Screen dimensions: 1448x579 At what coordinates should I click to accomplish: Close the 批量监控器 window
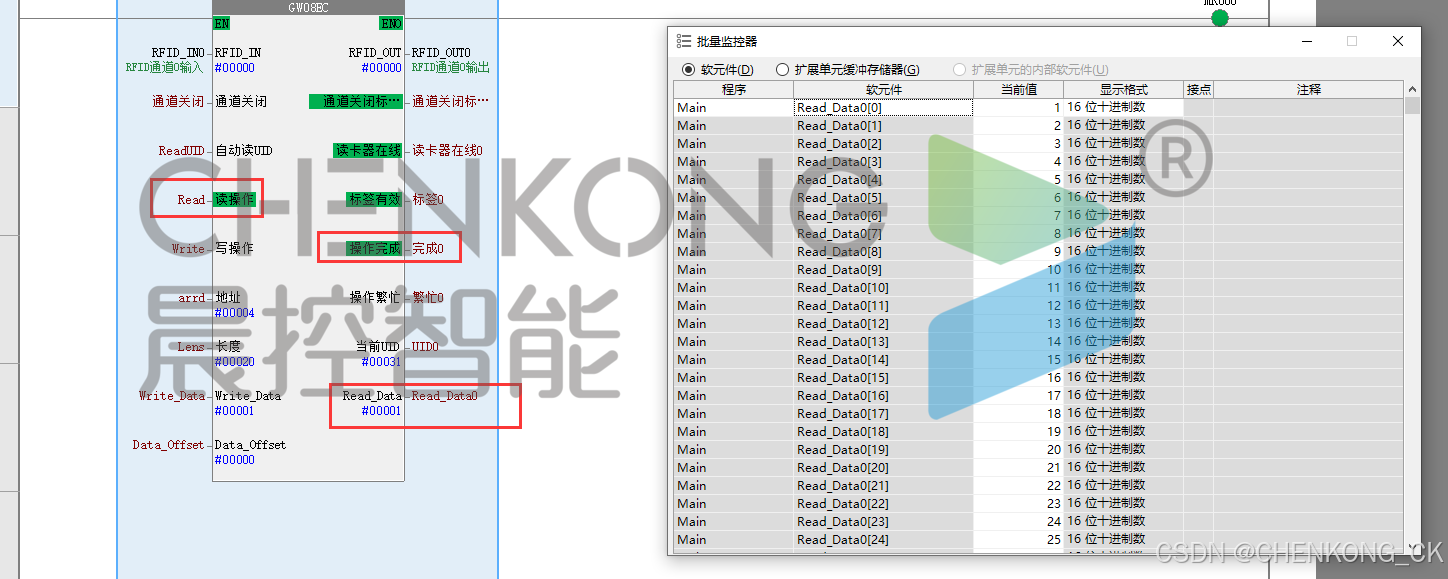1398,41
